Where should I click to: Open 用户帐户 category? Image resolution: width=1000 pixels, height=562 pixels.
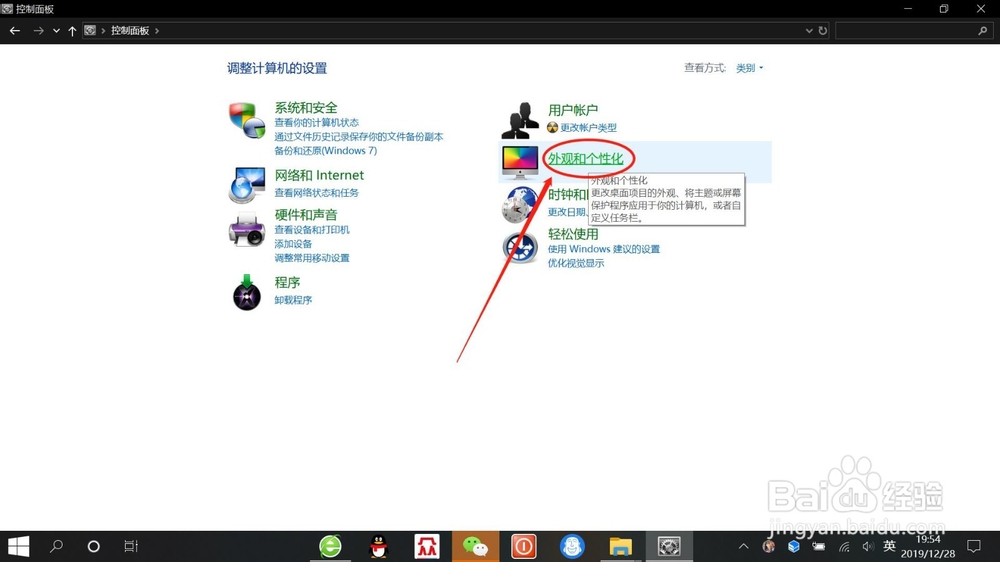[x=573, y=110]
